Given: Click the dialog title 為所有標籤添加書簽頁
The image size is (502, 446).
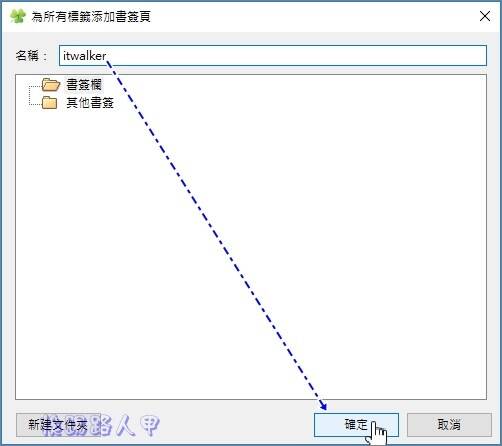Looking at the screenshot, I should [x=91, y=16].
